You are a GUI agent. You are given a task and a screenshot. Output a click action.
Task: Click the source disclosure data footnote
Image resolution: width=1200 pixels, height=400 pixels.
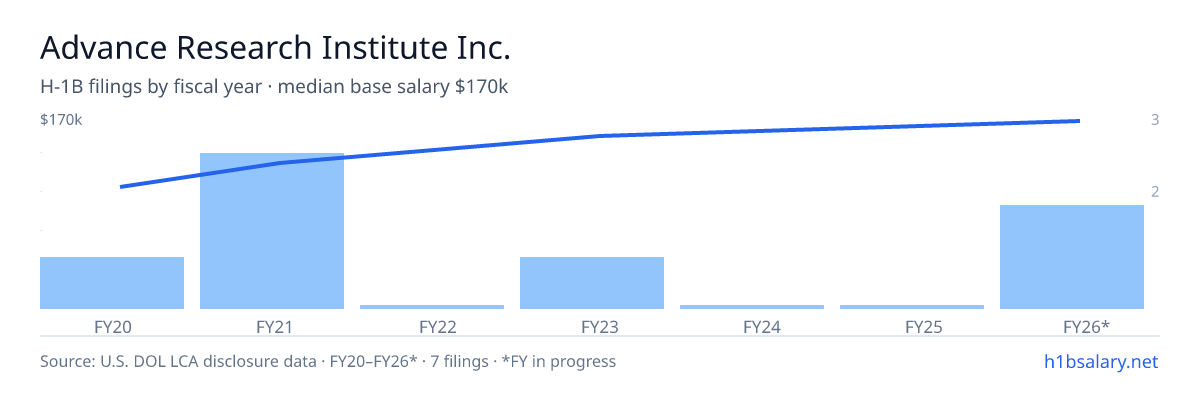coord(328,361)
